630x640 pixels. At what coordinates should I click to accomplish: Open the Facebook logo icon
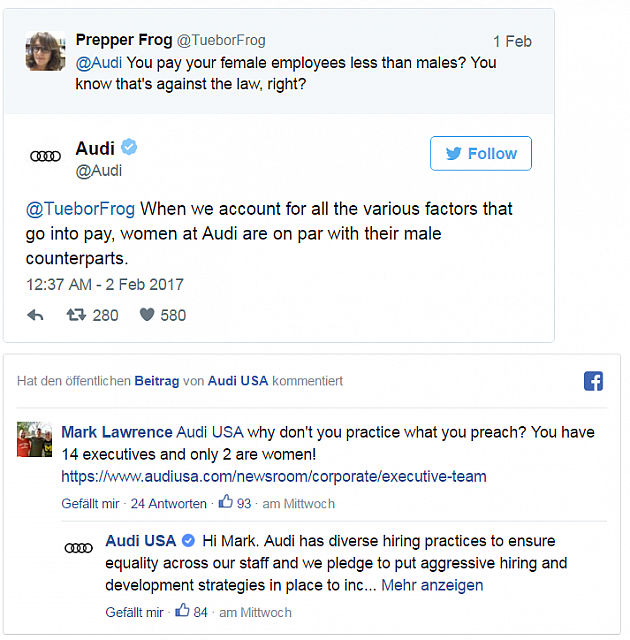click(x=593, y=381)
